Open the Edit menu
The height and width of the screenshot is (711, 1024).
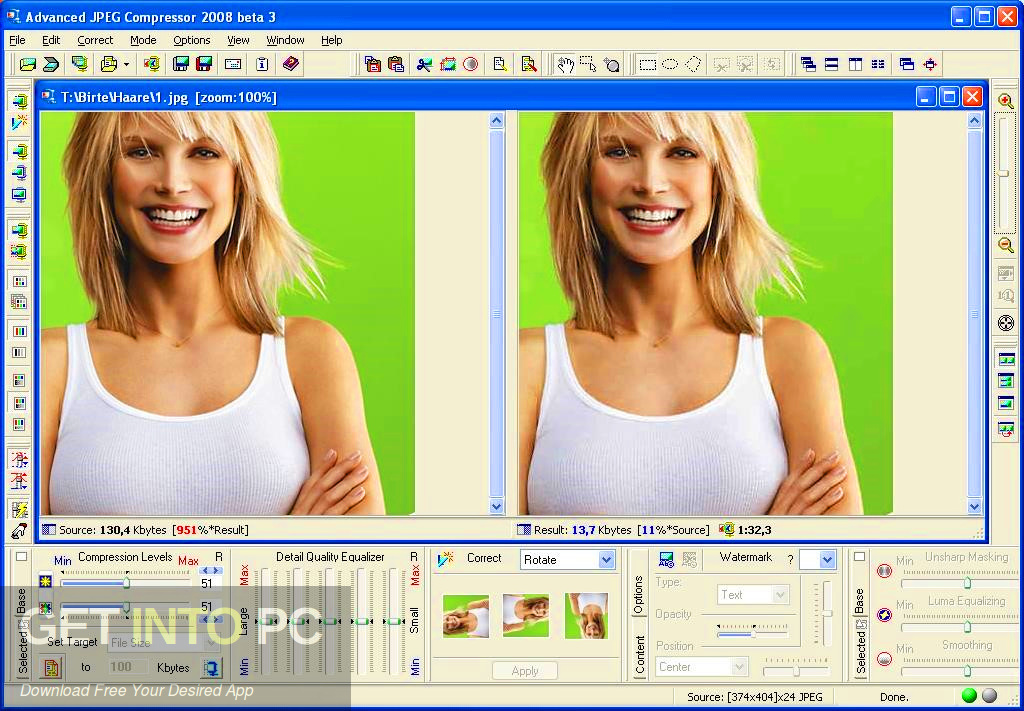(x=51, y=40)
